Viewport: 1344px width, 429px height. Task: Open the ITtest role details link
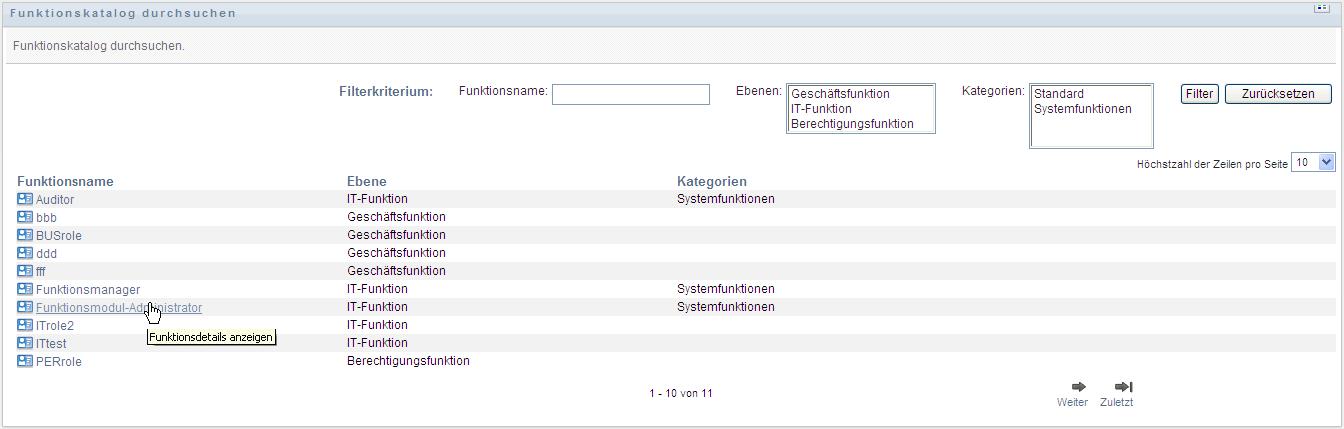[51, 343]
